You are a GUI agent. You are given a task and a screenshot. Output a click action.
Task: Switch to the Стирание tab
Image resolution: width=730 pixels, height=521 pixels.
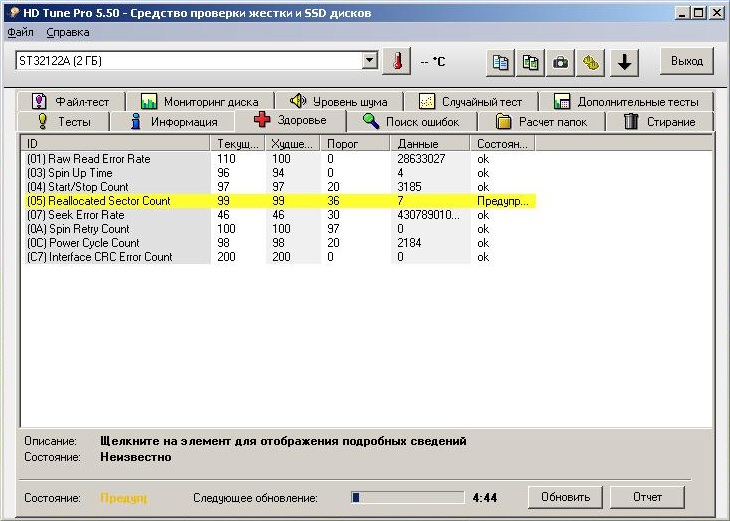(x=660, y=122)
